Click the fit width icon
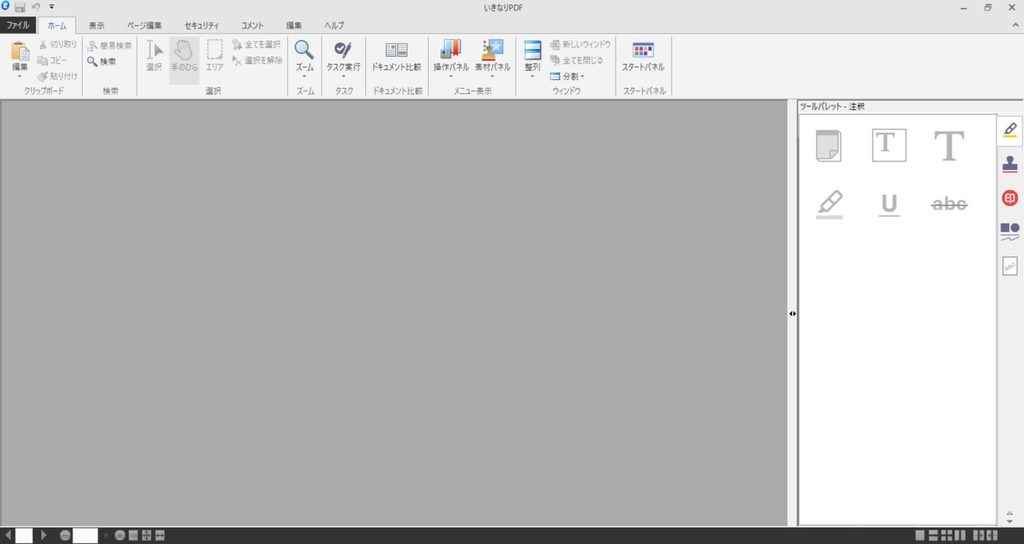 [160, 536]
